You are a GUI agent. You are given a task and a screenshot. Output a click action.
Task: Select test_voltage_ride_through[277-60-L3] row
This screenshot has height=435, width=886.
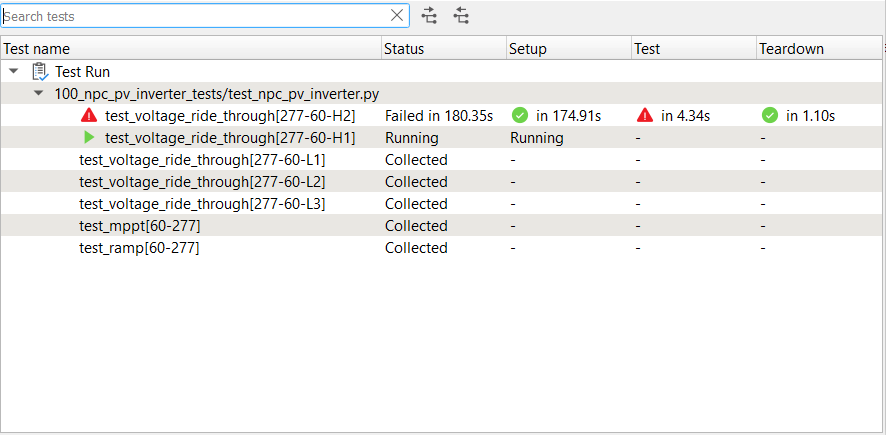(x=202, y=204)
